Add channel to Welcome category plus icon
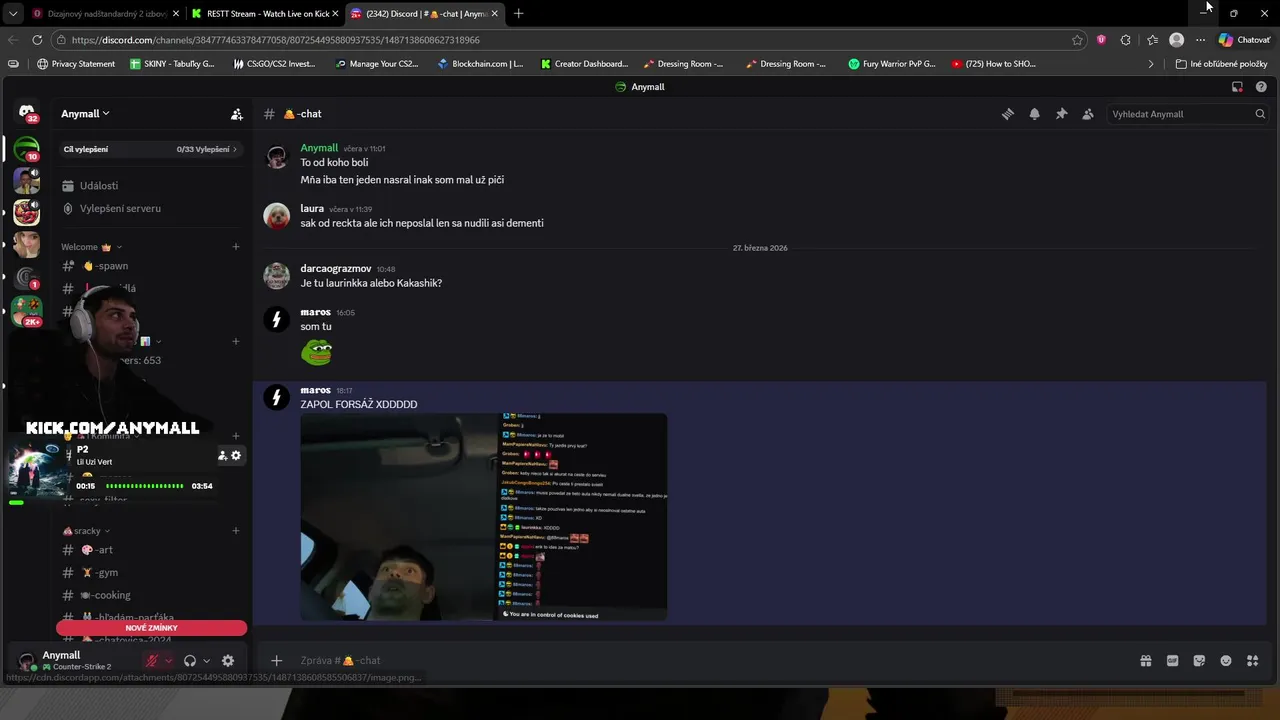This screenshot has height=720, width=1280. pyautogui.click(x=236, y=247)
